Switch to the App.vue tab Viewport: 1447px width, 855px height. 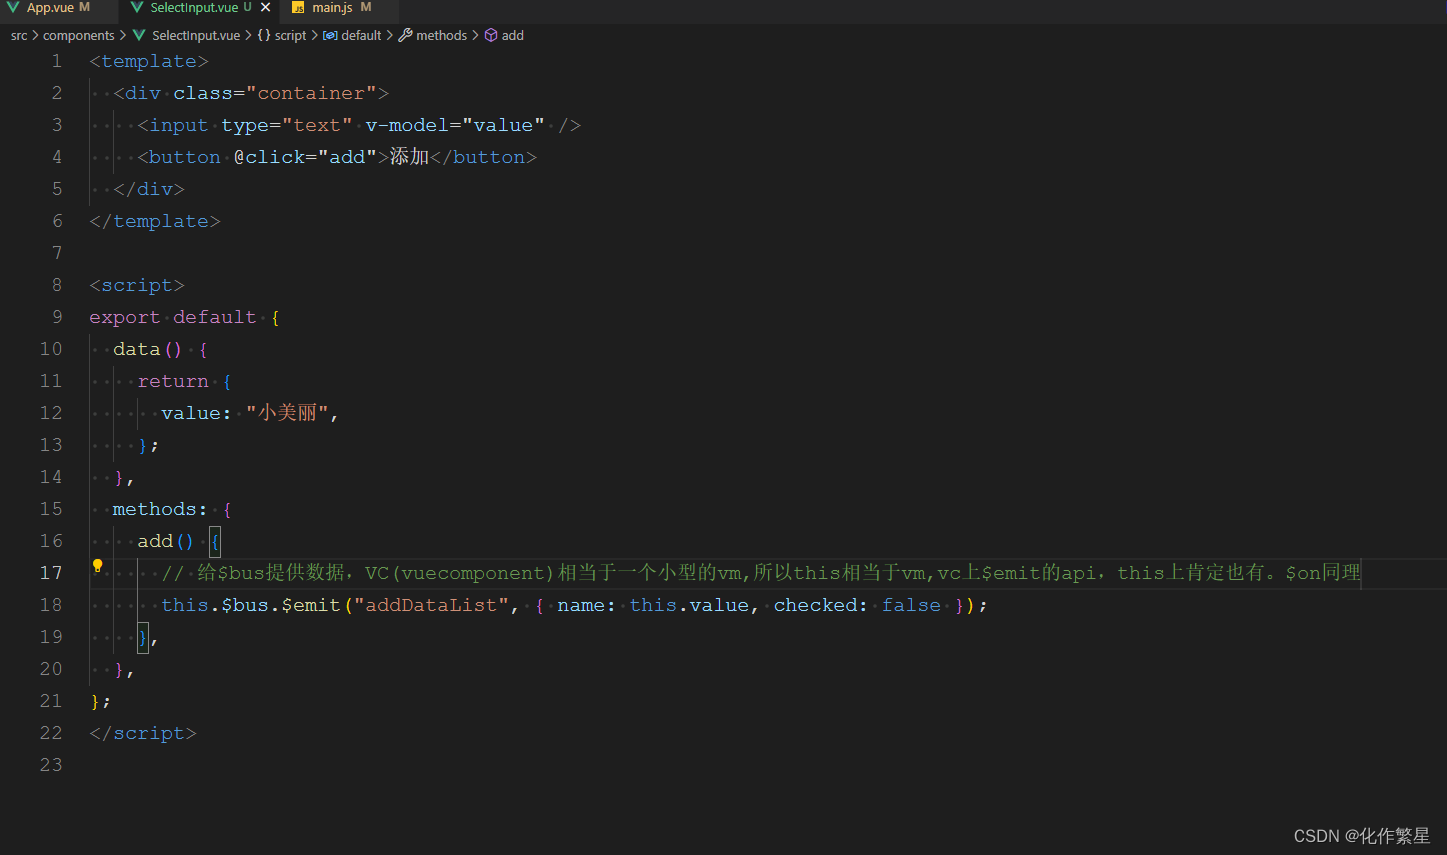[x=49, y=8]
